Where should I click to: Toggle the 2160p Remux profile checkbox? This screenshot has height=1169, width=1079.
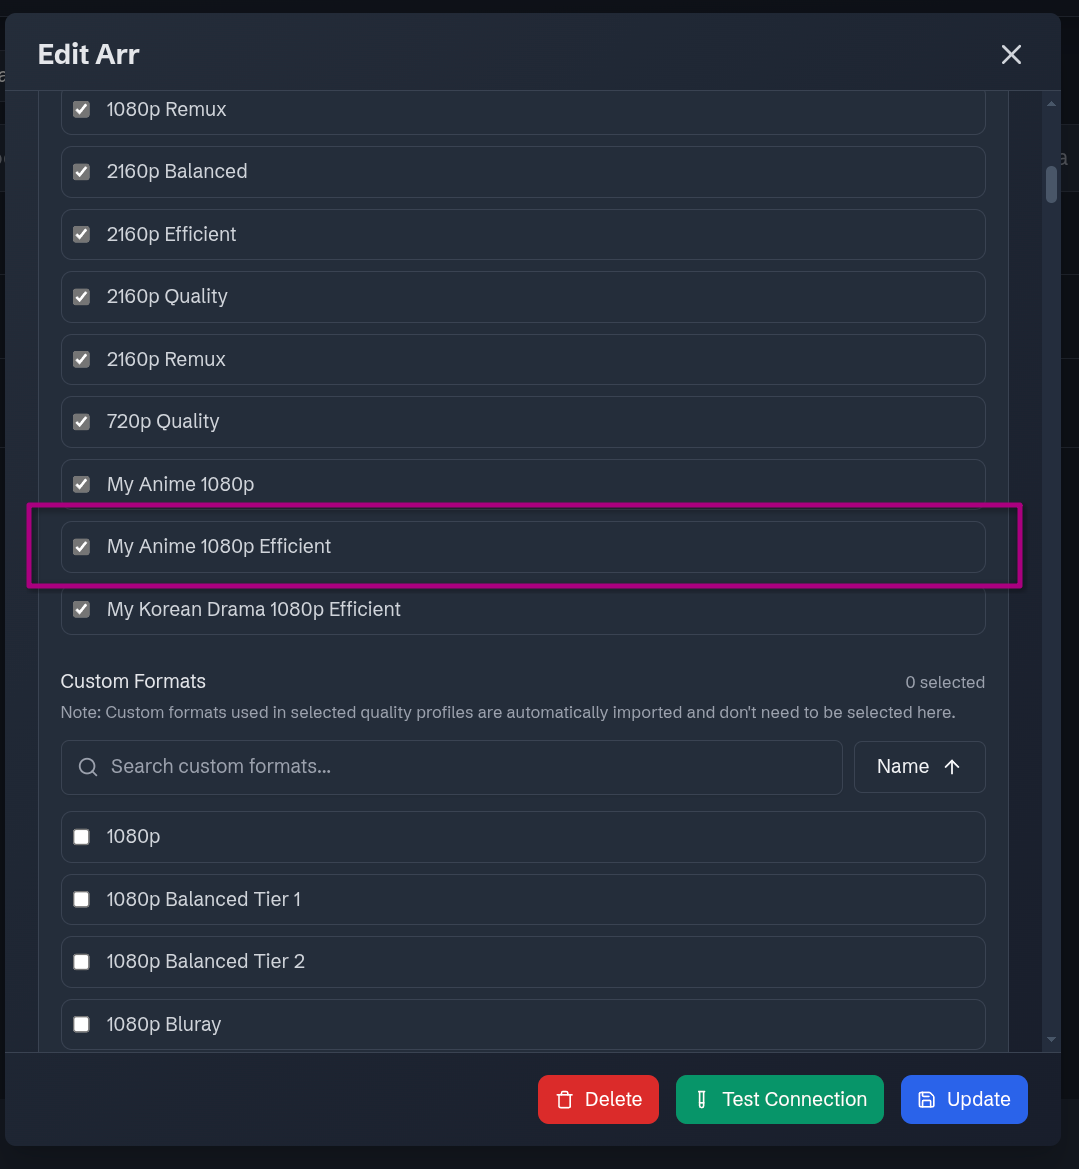pyautogui.click(x=82, y=359)
